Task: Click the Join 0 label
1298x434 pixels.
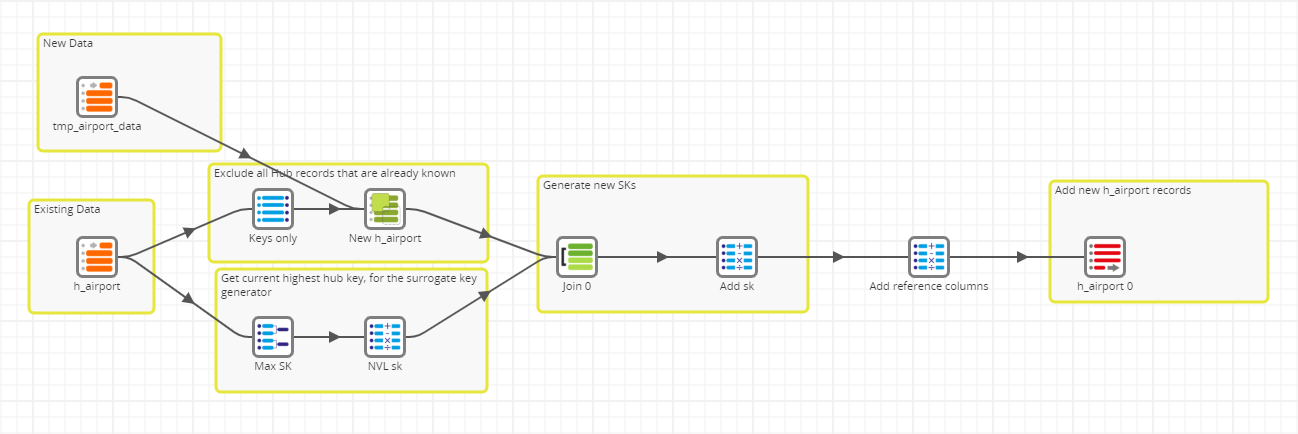Action: pyautogui.click(x=576, y=286)
